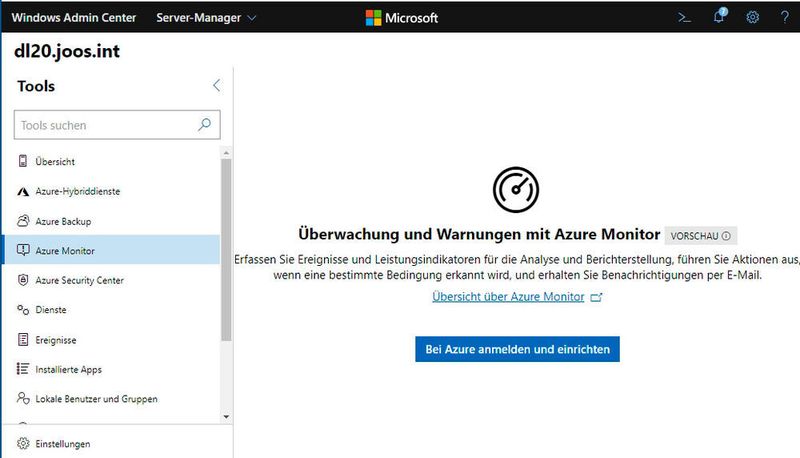
Task: Click the Azure Monitor sidebar icon
Action: [x=23, y=250]
